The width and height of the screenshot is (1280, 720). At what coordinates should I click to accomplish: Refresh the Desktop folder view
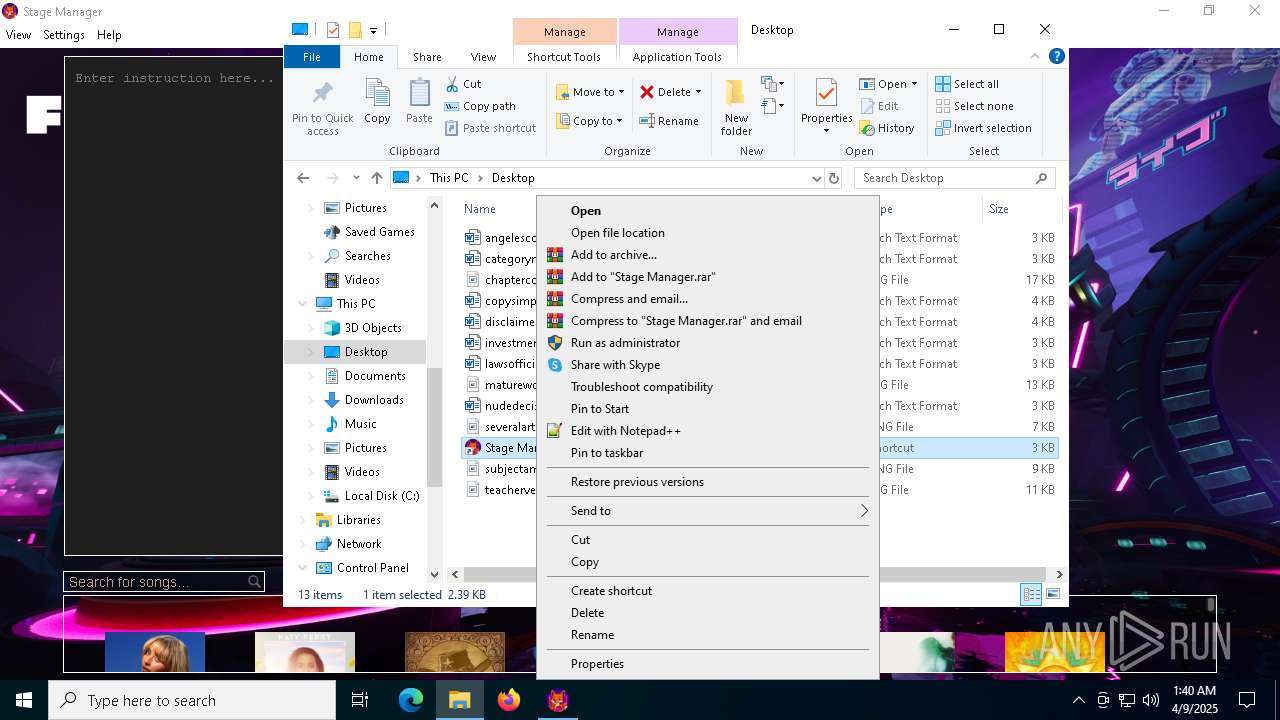834,178
